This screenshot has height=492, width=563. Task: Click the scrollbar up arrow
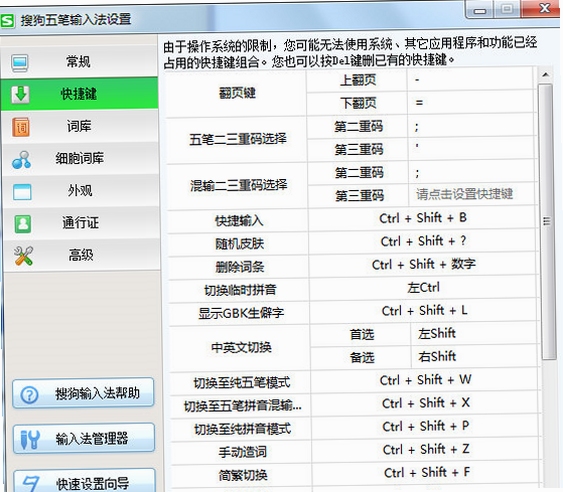[545, 75]
